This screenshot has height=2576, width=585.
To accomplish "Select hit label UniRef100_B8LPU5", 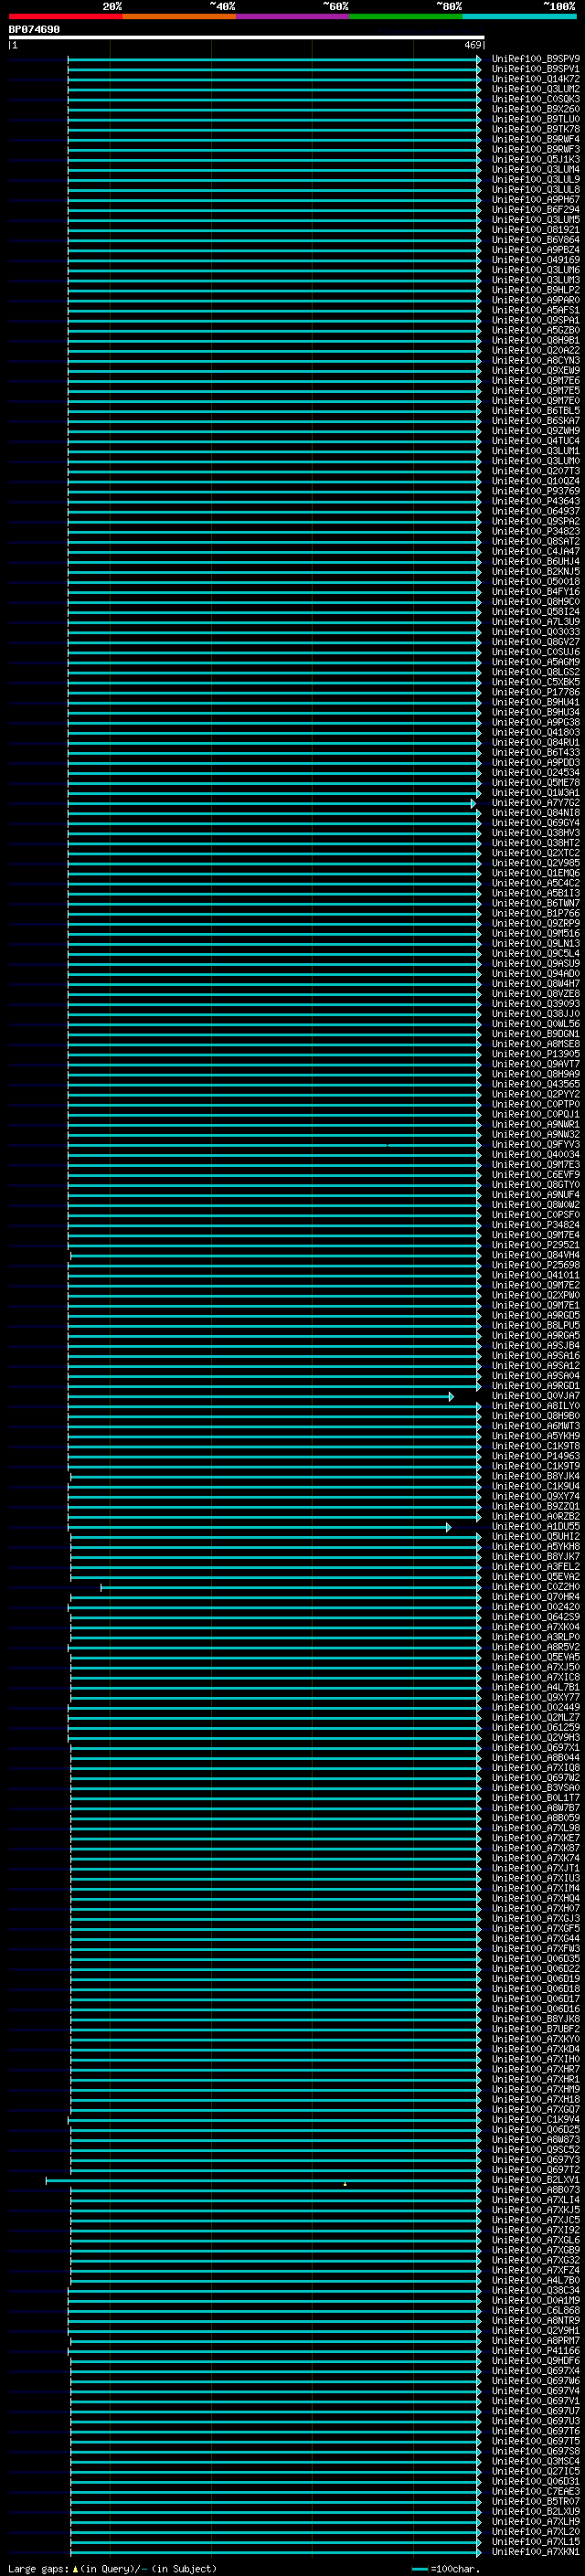I will [x=536, y=1325].
